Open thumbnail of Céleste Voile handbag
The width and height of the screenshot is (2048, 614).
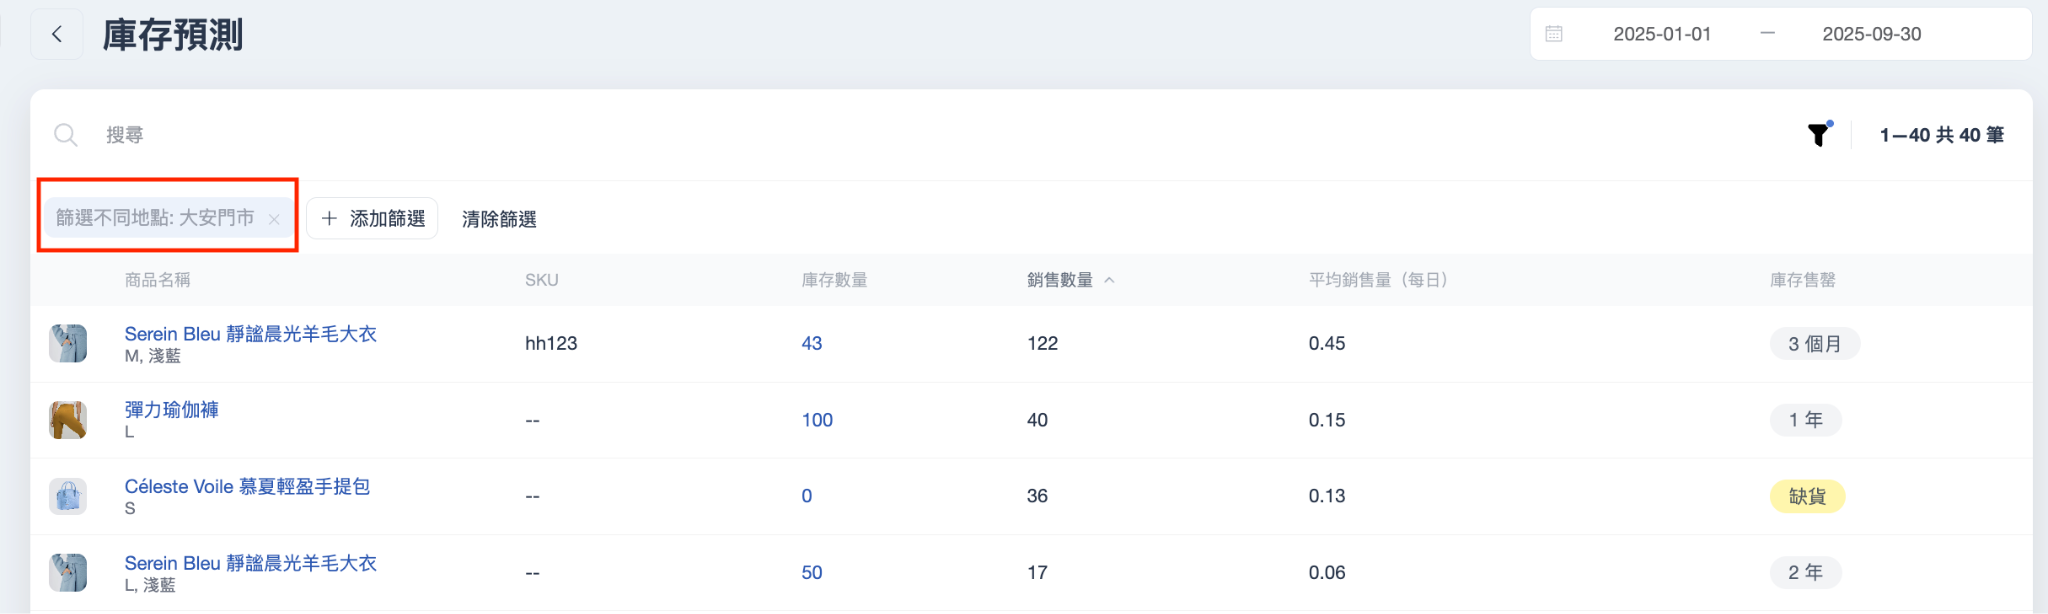[68, 496]
